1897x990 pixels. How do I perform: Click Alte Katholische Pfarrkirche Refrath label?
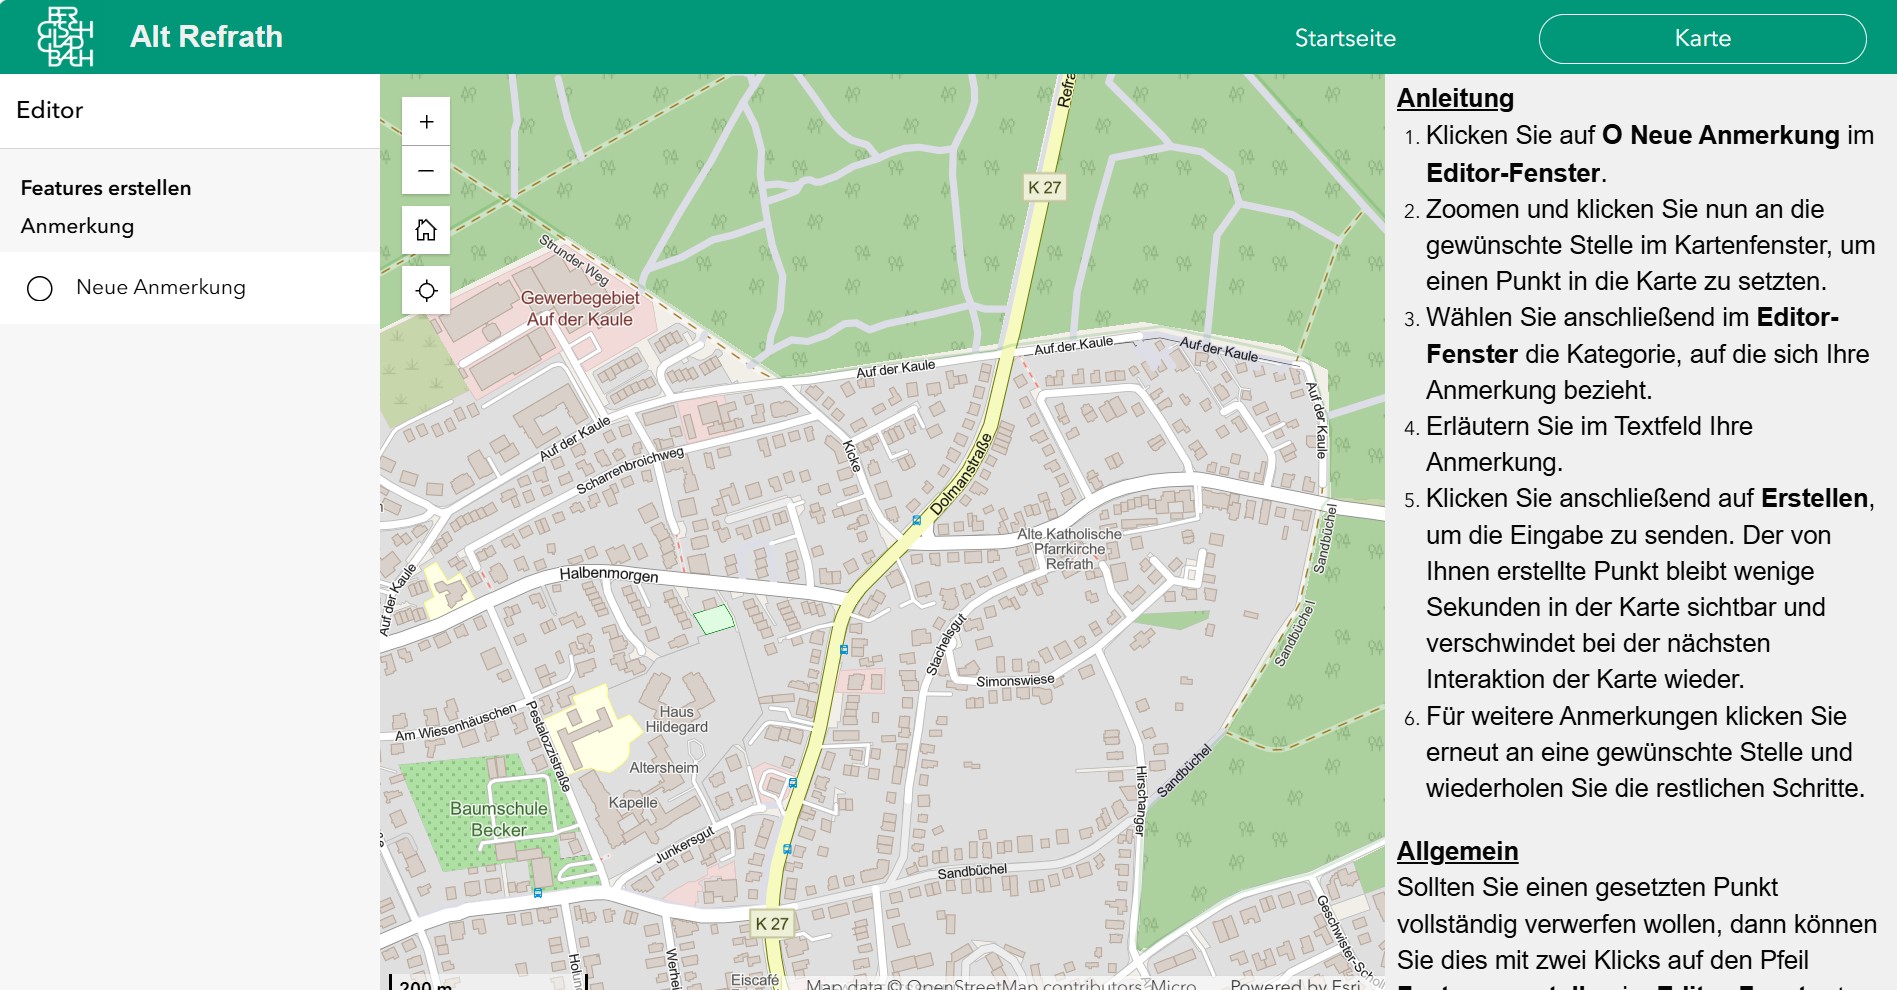pyautogui.click(x=1069, y=549)
